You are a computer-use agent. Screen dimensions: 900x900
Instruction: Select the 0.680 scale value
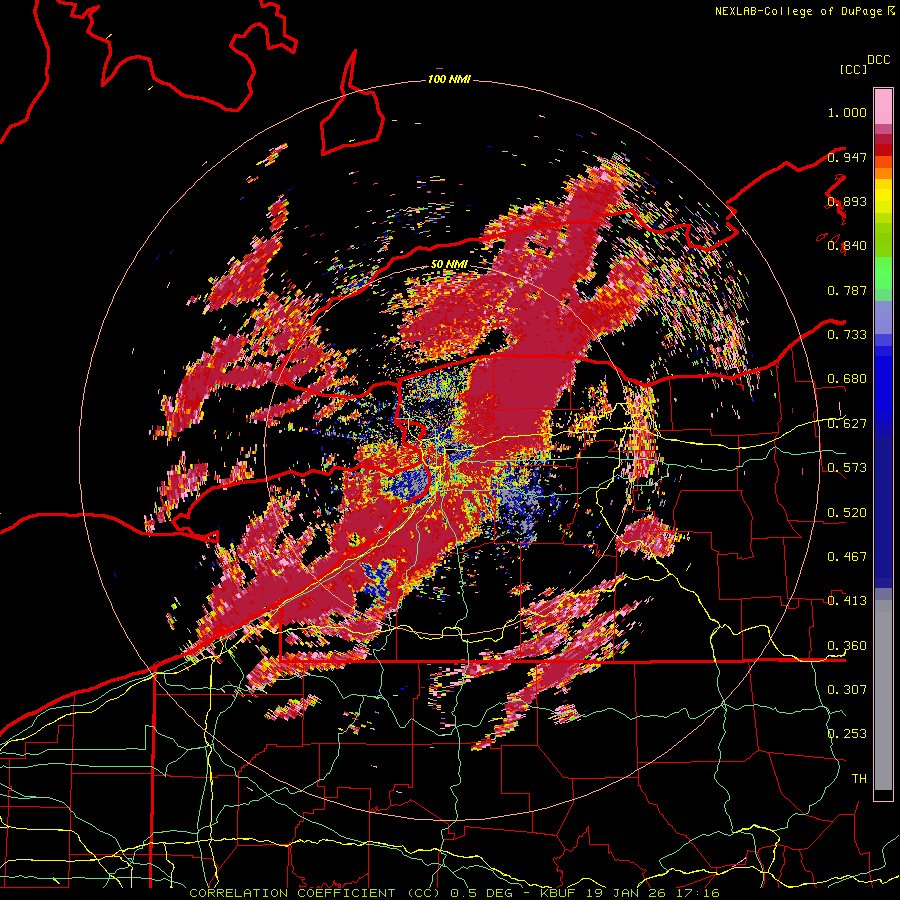[847, 379]
